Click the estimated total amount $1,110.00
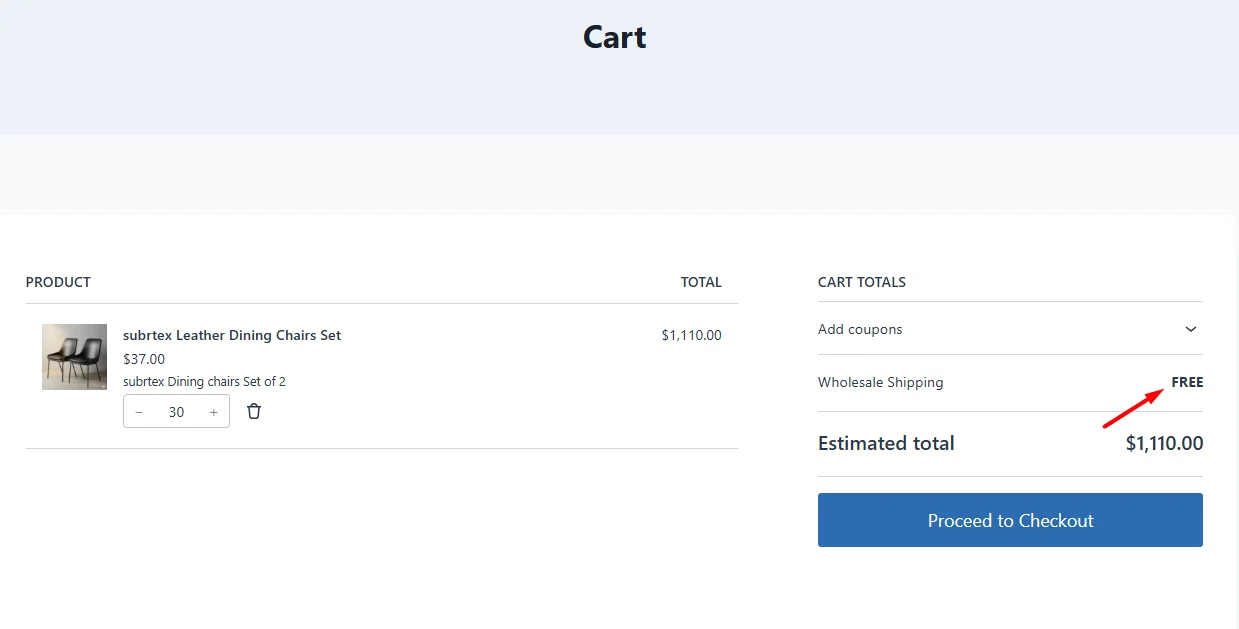The image size is (1239, 629). [x=1164, y=443]
